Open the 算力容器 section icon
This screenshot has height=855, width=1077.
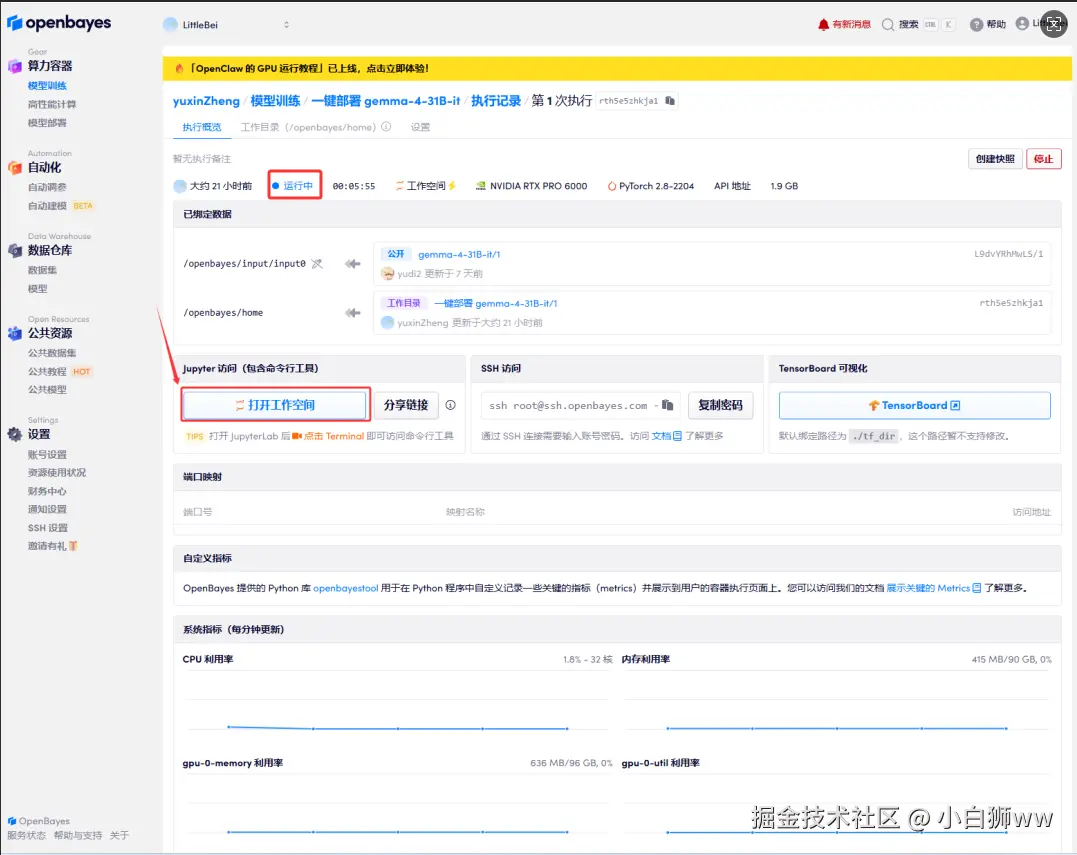click(14, 66)
